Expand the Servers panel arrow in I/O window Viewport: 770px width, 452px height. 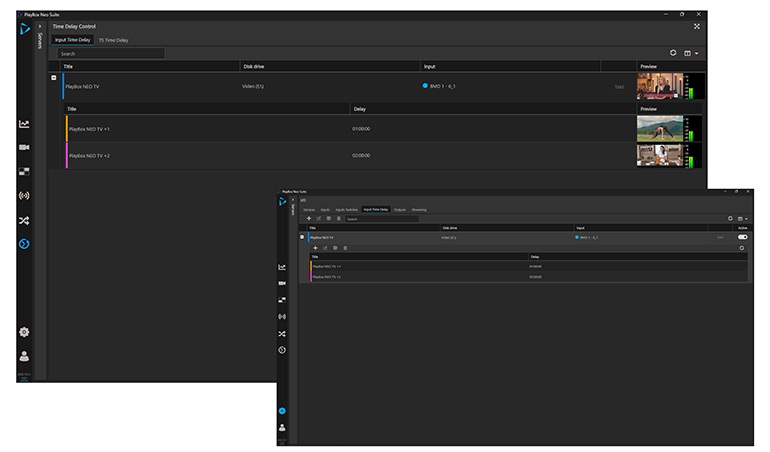(293, 200)
